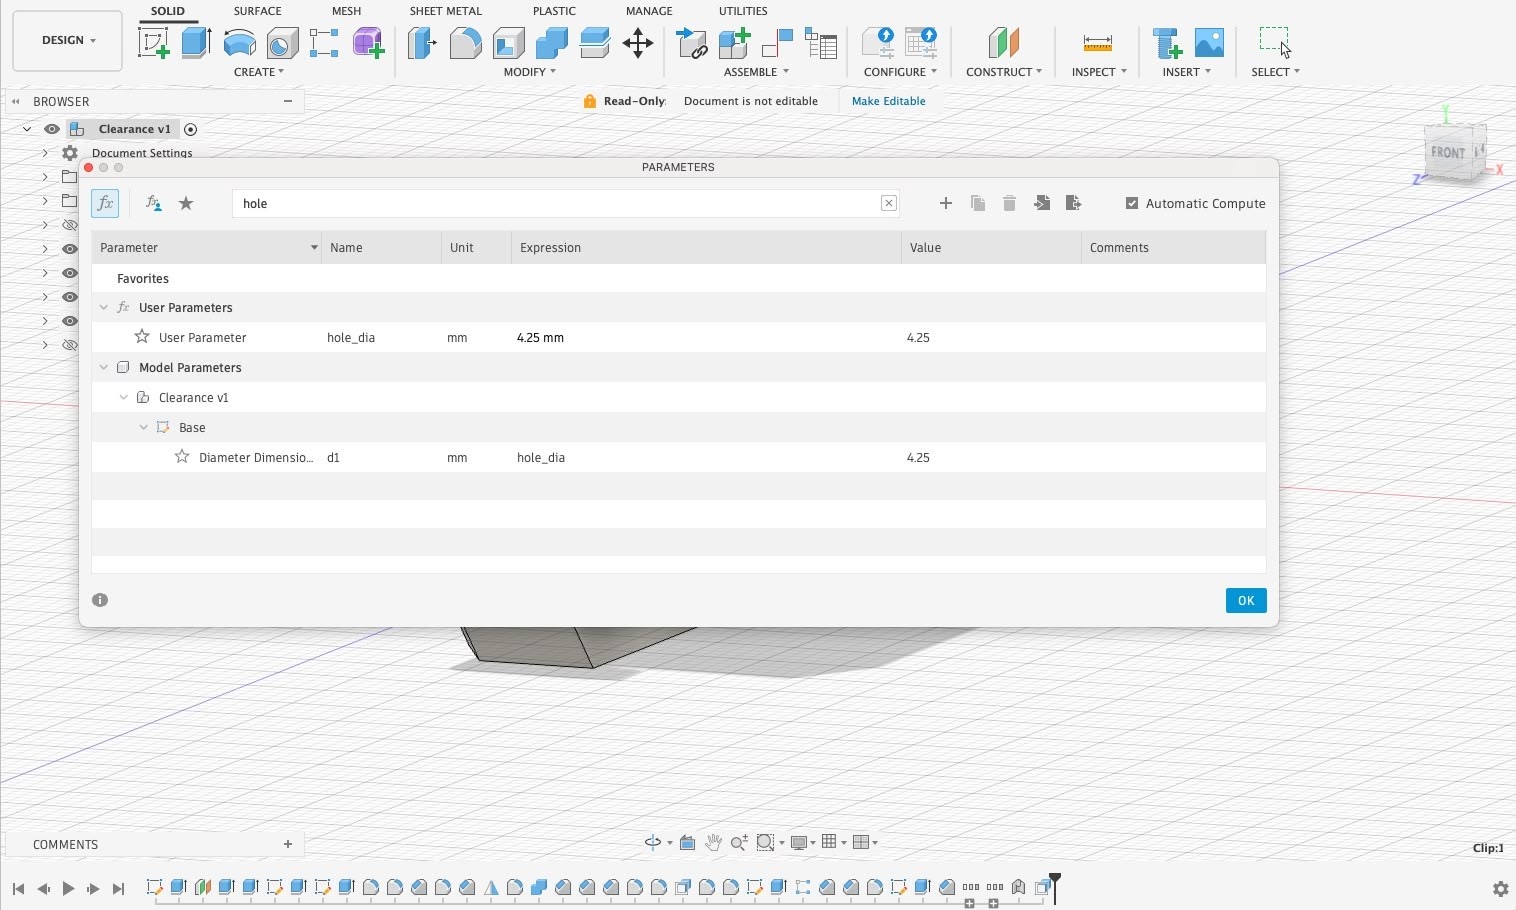Click the Select window-selection icon
Image resolution: width=1516 pixels, height=910 pixels.
pyautogui.click(x=1275, y=43)
